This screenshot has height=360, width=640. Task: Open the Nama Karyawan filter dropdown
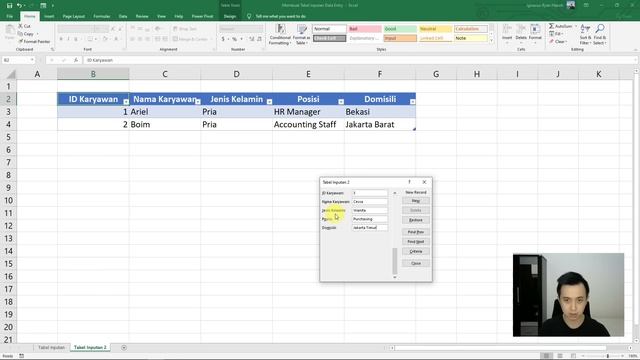198,102
